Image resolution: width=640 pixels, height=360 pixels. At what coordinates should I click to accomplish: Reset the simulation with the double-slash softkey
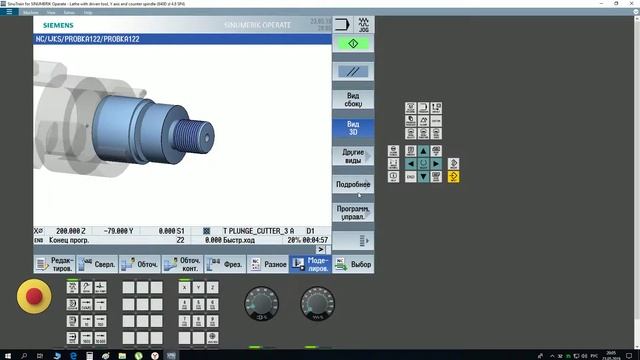click(x=353, y=72)
